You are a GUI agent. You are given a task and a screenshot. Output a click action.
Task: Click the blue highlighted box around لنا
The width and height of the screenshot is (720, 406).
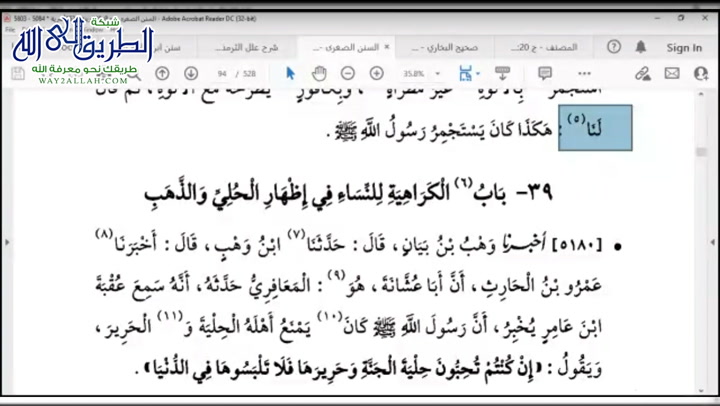point(595,128)
